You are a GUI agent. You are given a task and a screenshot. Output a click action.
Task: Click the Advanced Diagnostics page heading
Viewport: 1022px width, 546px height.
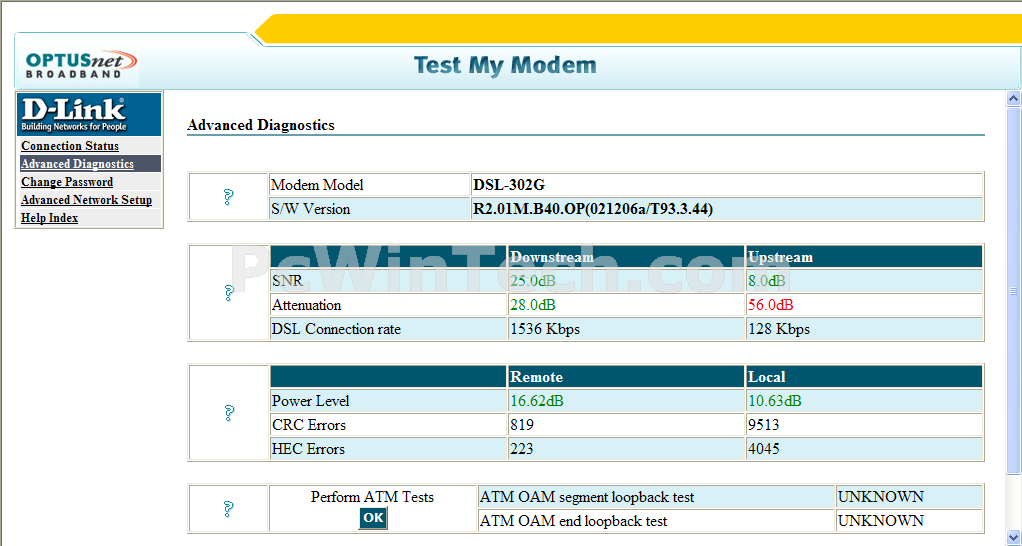point(261,125)
